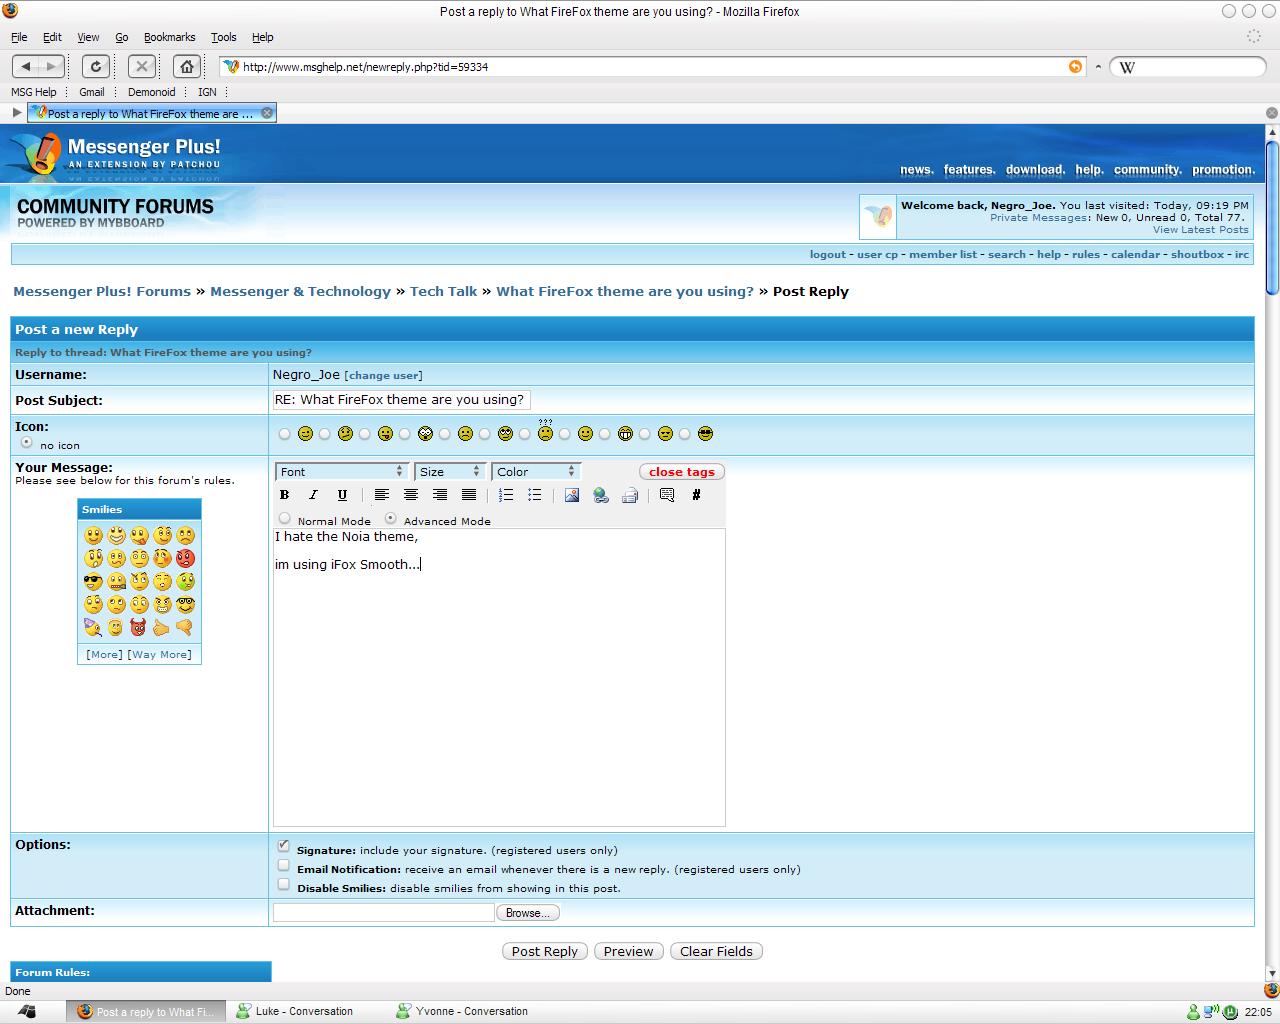This screenshot has width=1280, height=1024.
Task: Insert a quote block using the speech bubble icon
Action: 667,495
